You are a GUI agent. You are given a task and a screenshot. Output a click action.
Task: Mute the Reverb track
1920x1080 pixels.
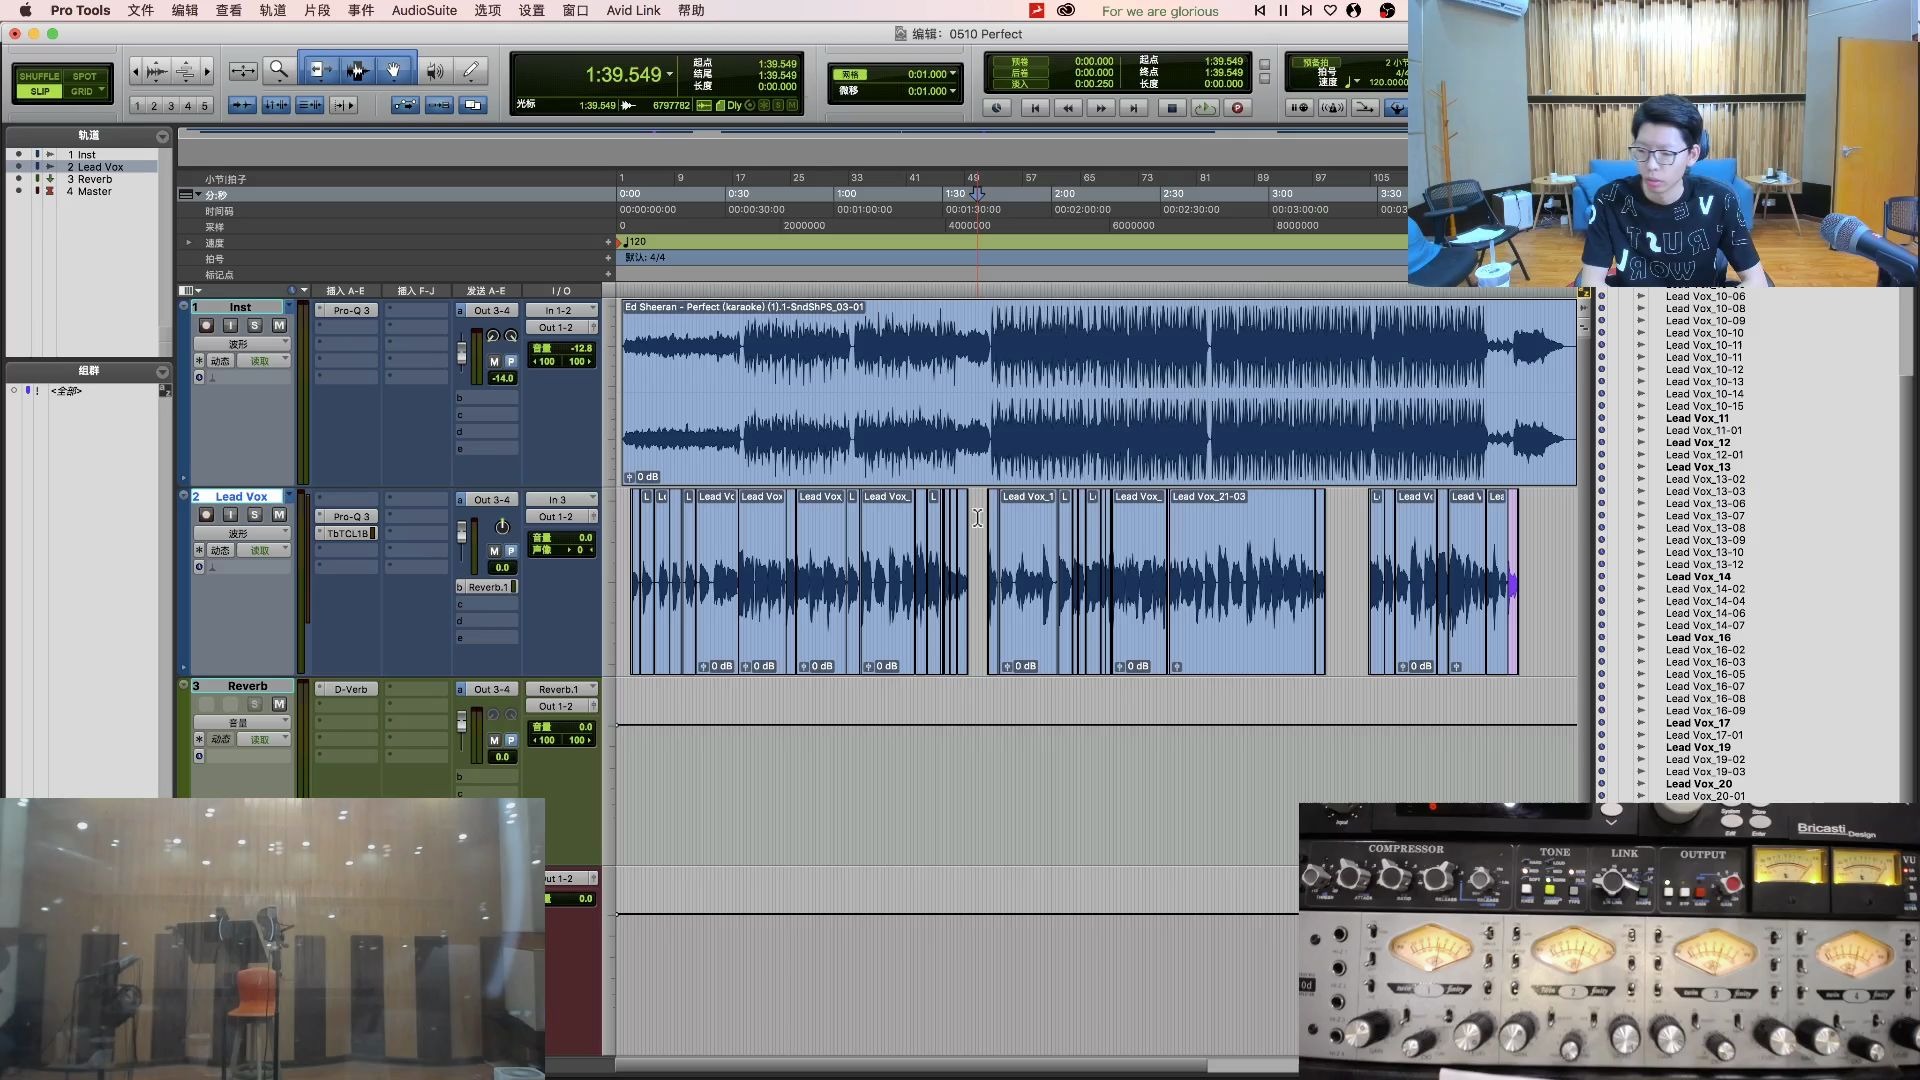coord(279,704)
